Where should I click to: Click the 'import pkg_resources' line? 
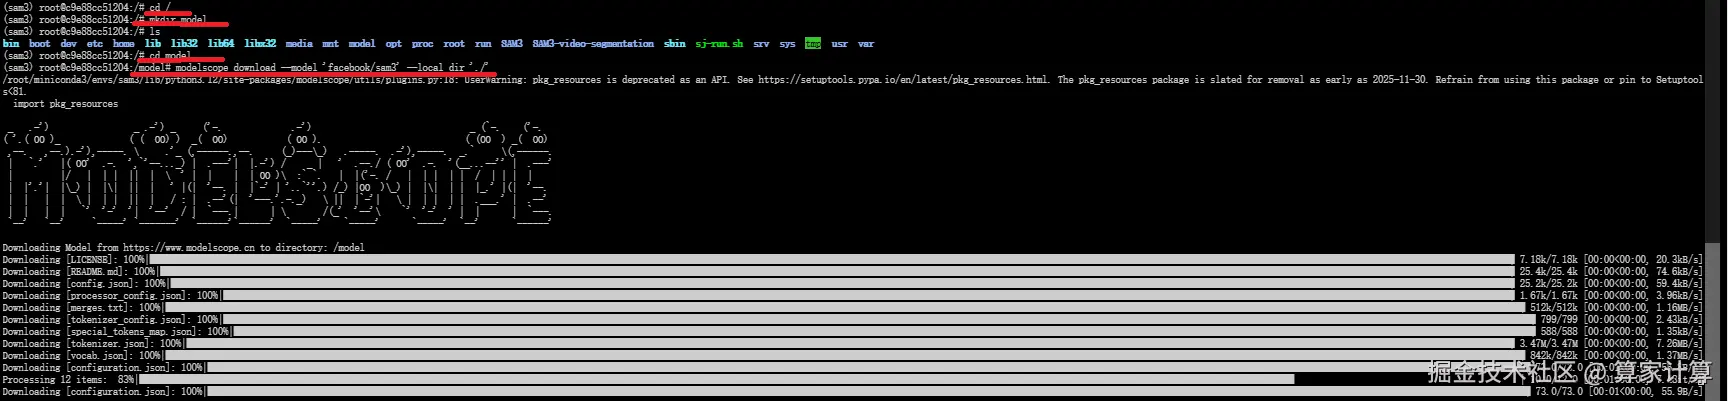[66, 104]
